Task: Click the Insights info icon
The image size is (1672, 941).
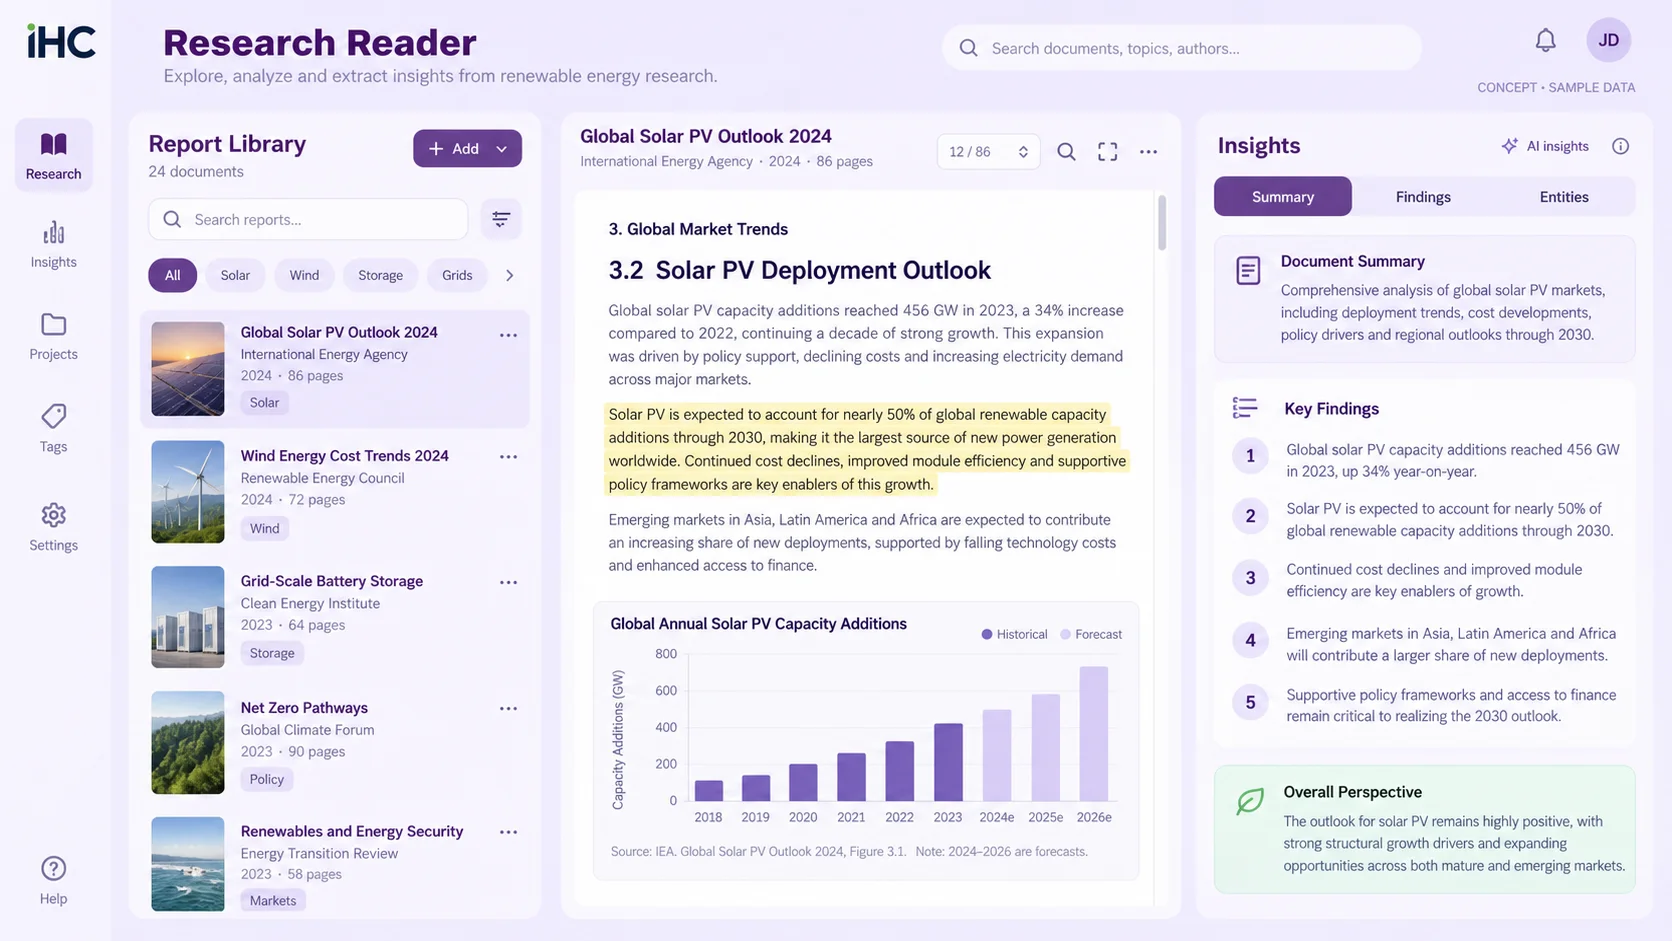Action: click(x=1620, y=146)
